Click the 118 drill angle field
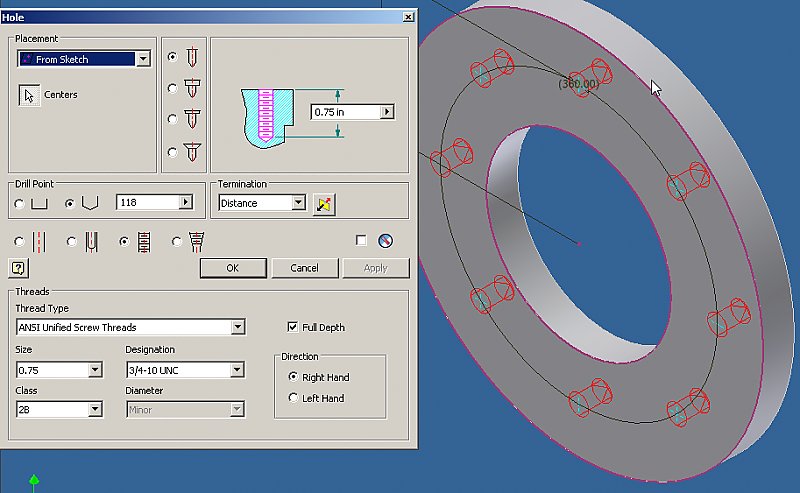 point(148,203)
